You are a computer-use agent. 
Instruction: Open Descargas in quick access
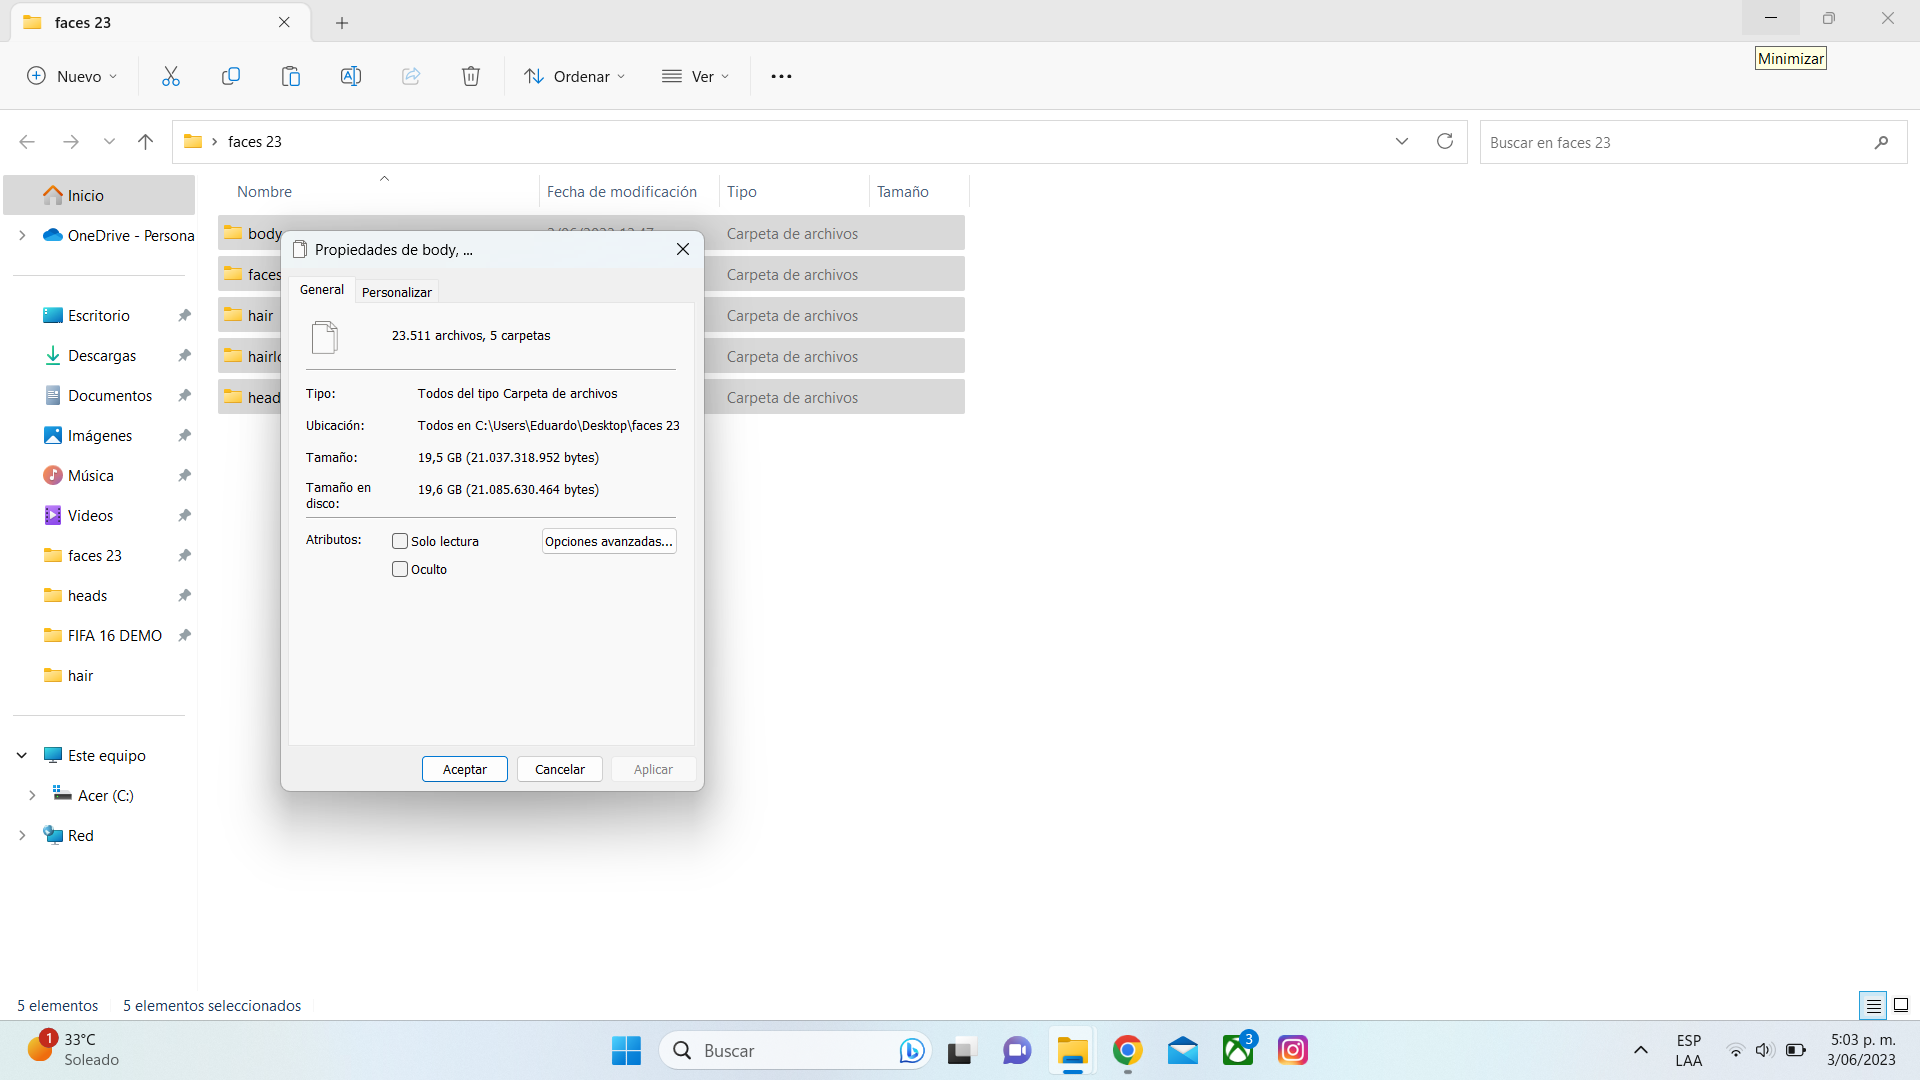[x=102, y=355]
